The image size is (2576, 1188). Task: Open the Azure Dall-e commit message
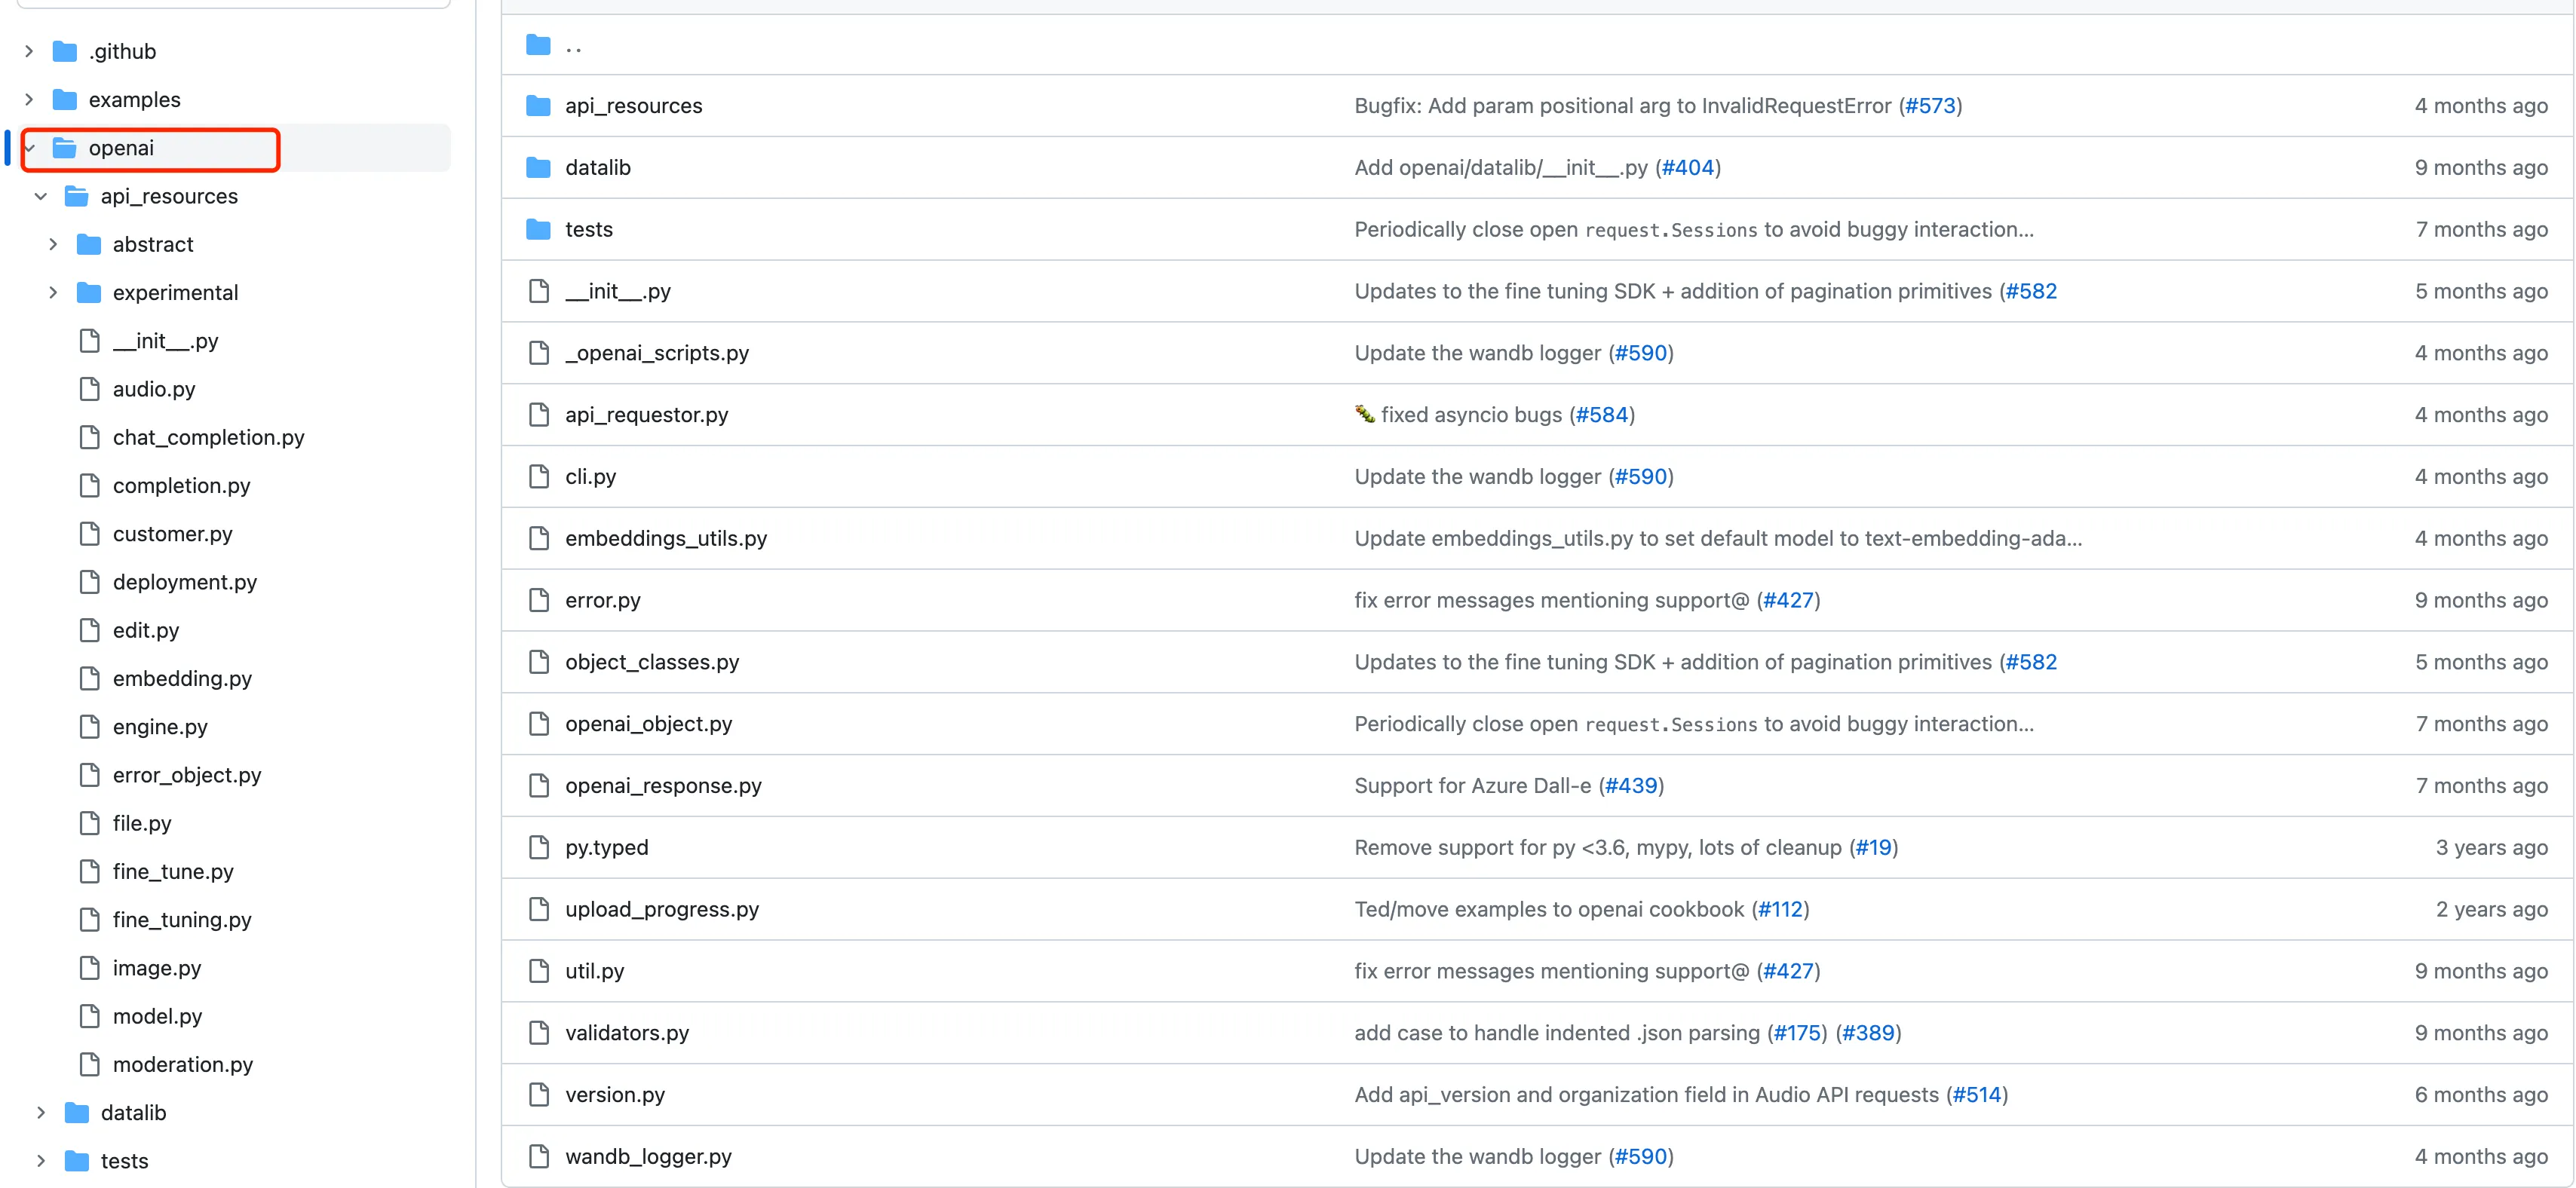point(1471,786)
